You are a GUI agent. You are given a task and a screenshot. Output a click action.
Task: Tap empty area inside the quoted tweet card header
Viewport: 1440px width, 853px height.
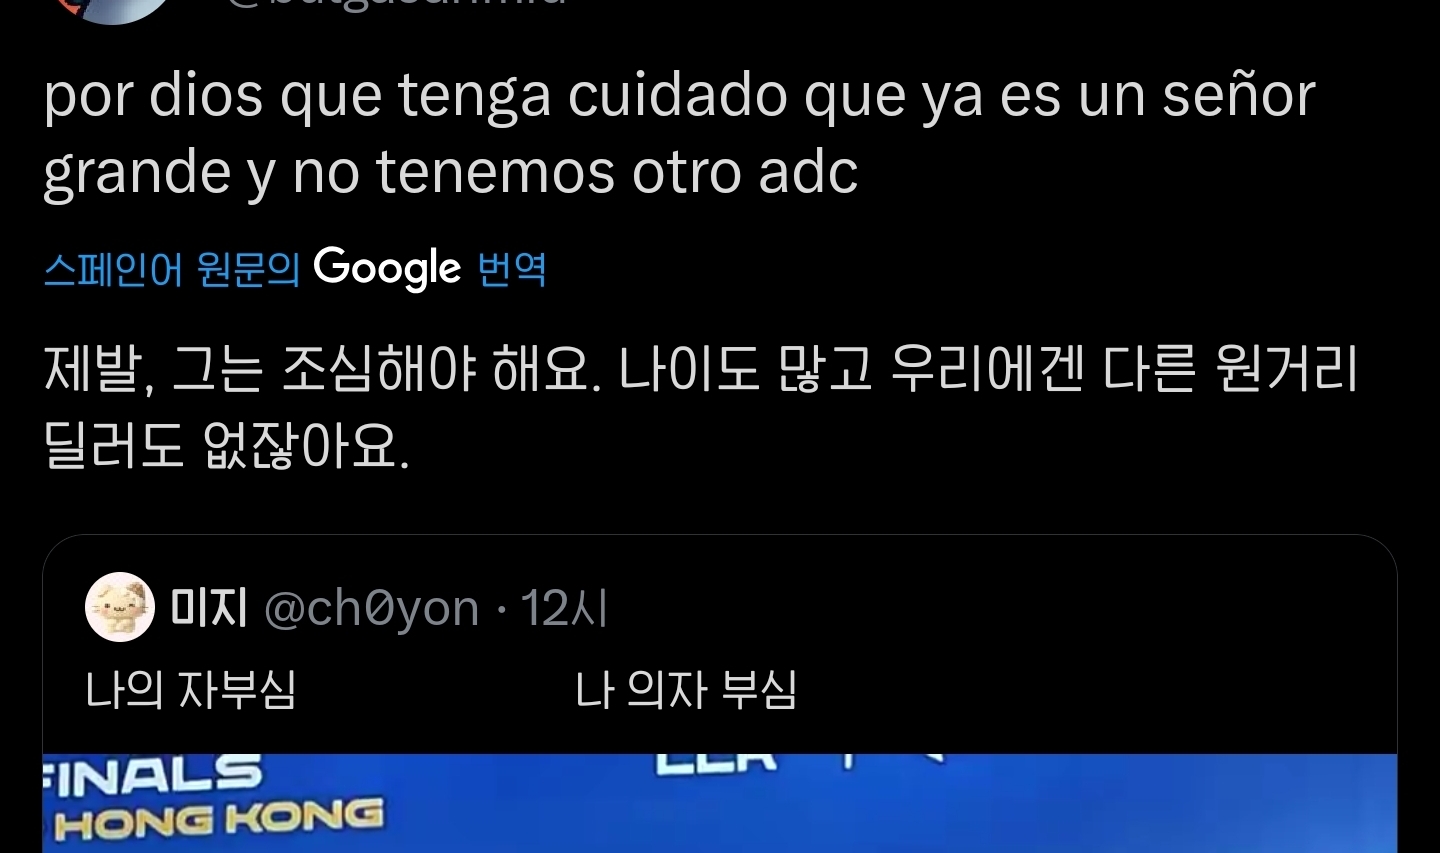(x=1000, y=608)
